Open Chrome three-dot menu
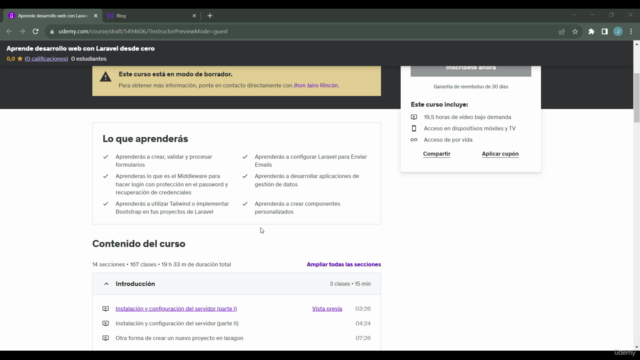Screen dimensions: 640x360 click(x=631, y=31)
